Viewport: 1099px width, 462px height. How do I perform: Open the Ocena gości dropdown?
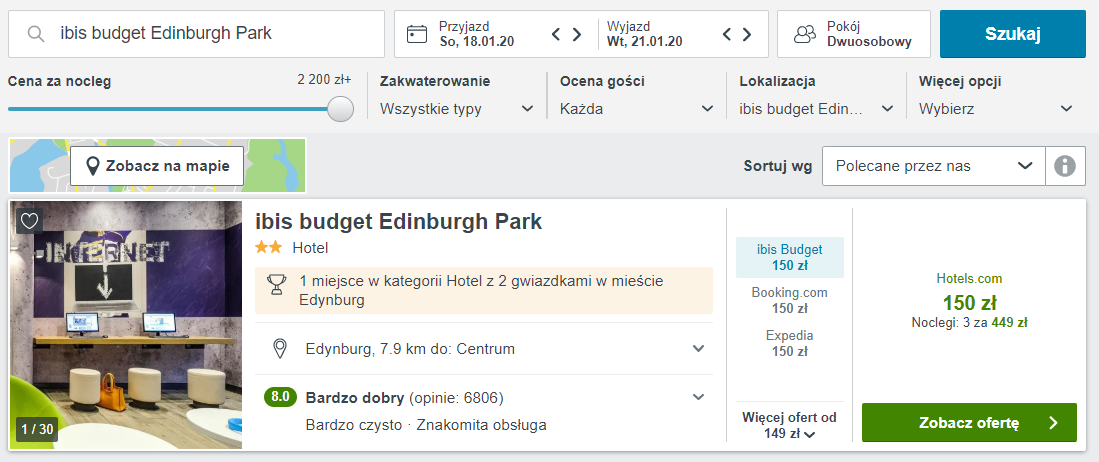pos(636,109)
